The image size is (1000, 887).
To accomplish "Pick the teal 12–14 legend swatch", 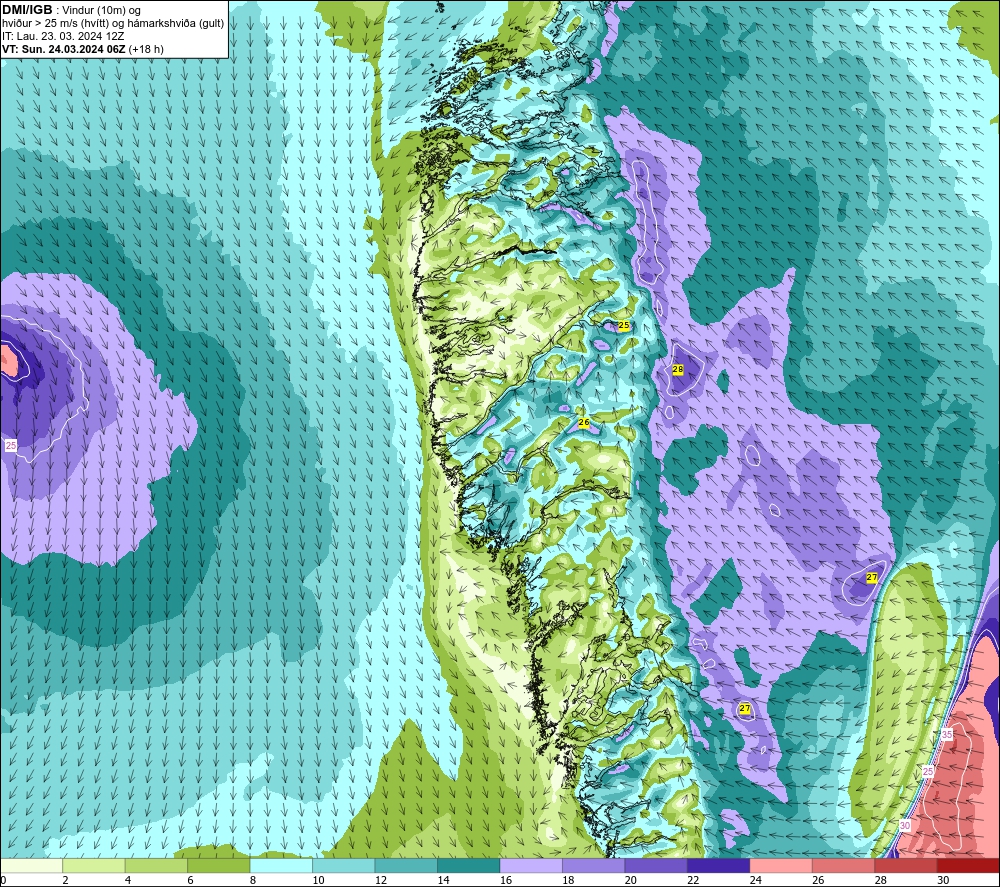I will coord(406,865).
